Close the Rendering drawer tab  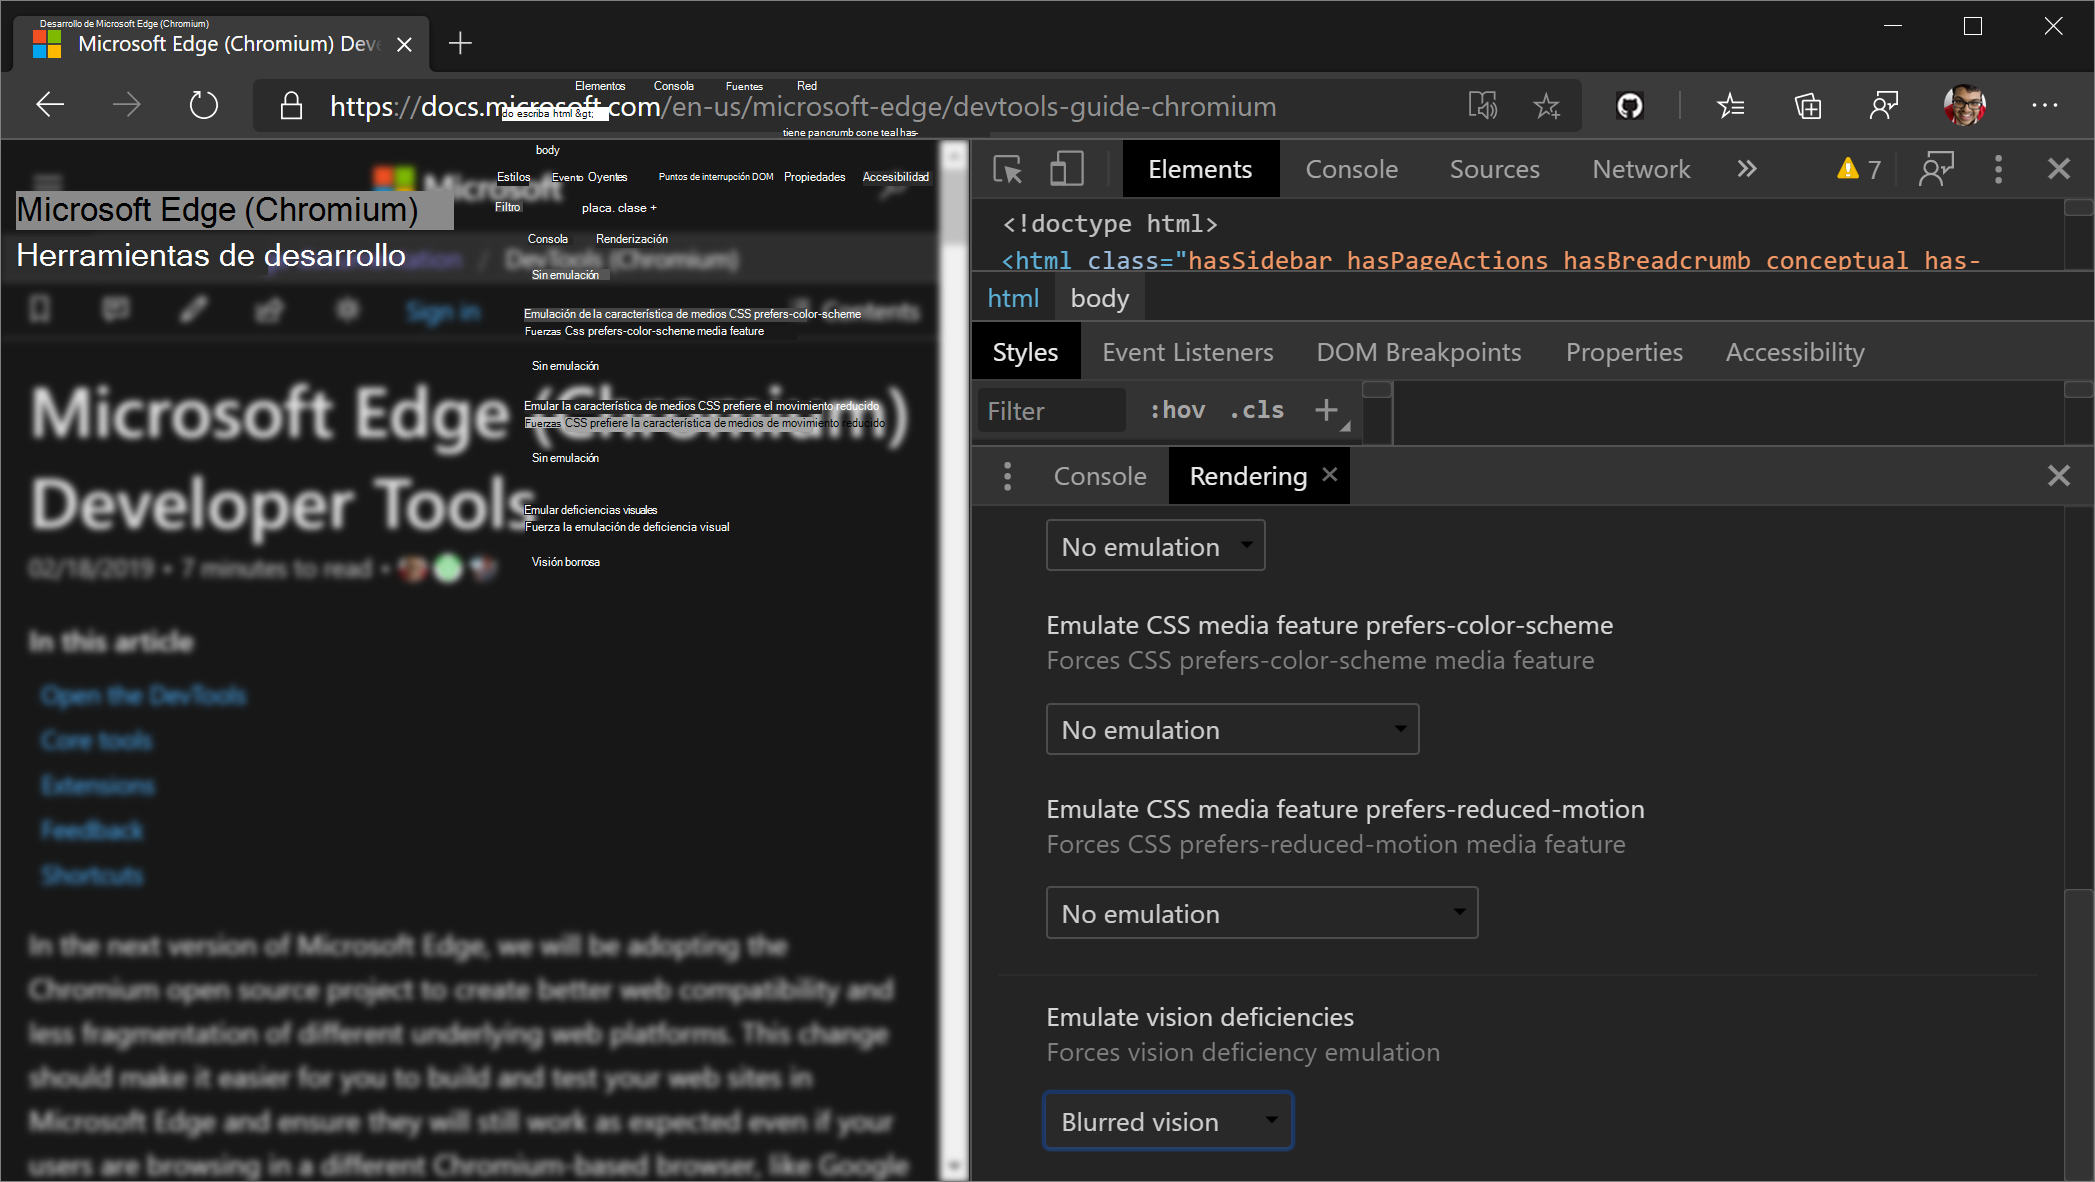click(1329, 475)
